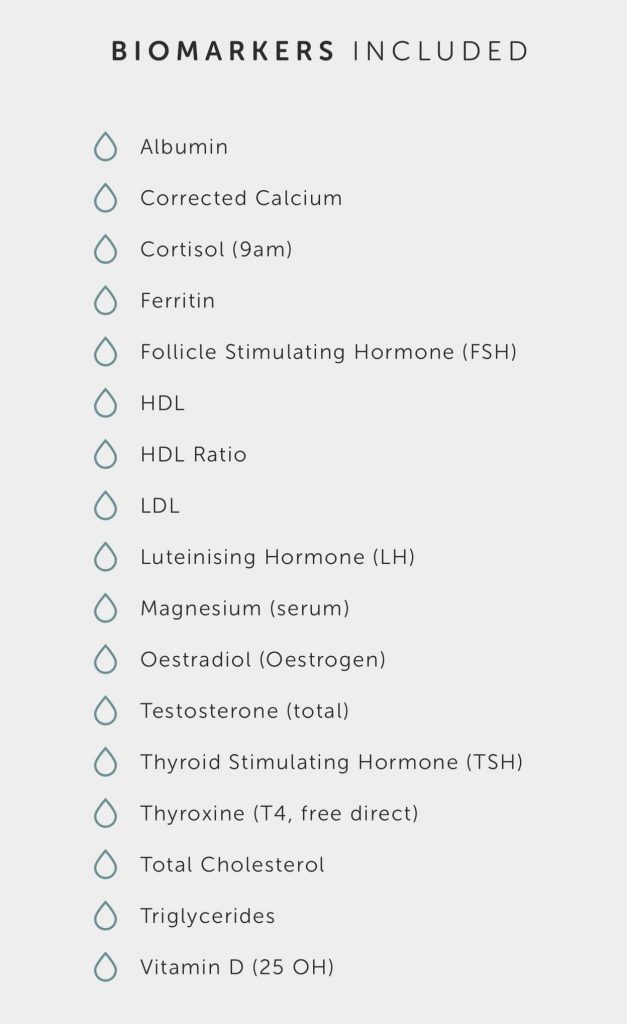Click the droplet icon beside HDL Ratio
627x1024 pixels.
[x=105, y=455]
